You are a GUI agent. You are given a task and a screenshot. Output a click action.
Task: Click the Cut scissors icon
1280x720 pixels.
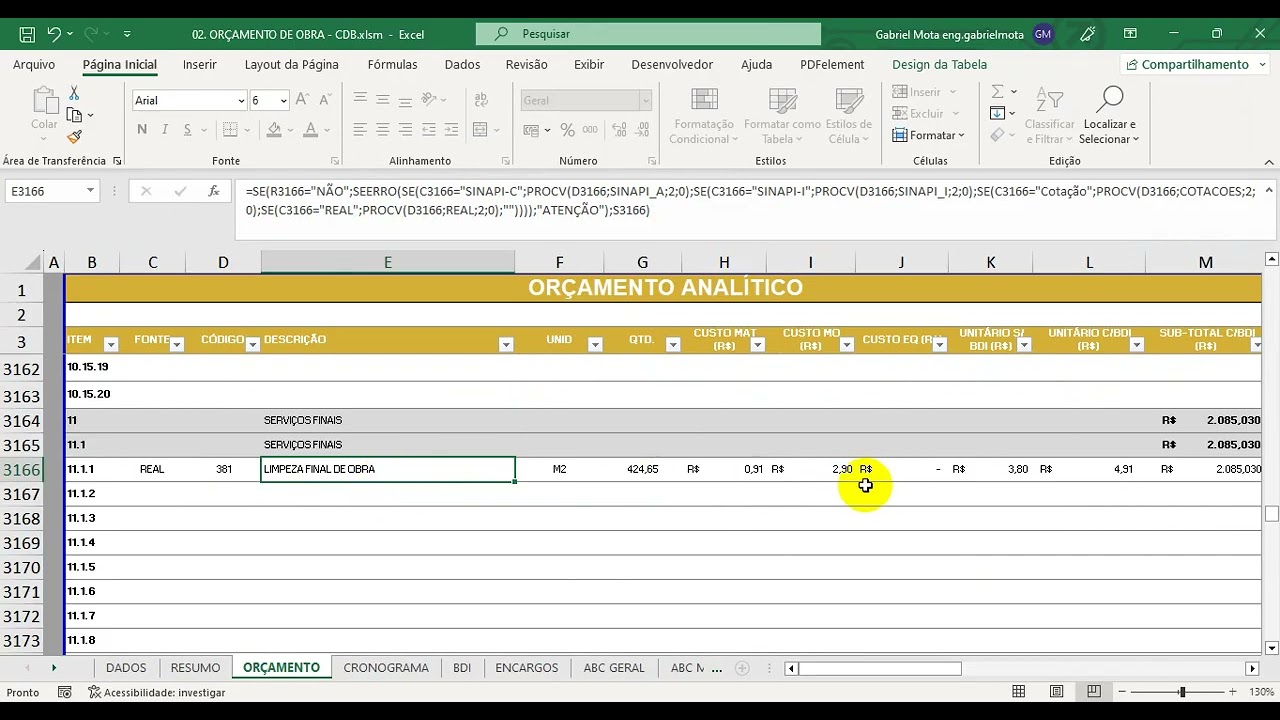pyautogui.click(x=74, y=93)
